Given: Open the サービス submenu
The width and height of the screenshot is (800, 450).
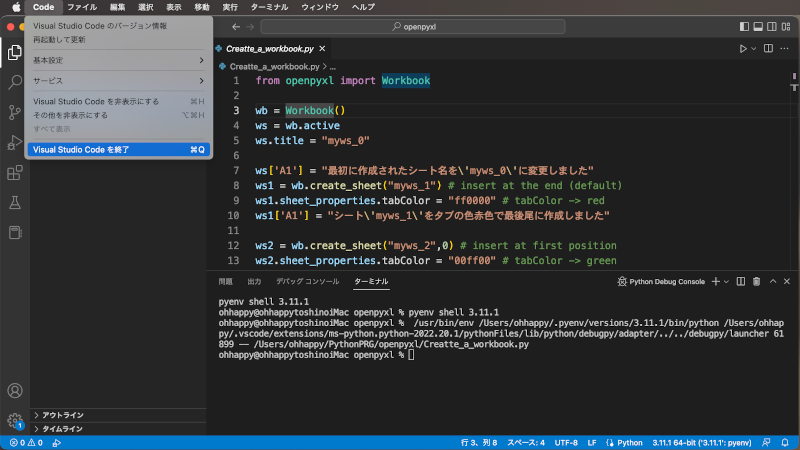Looking at the screenshot, I should [x=118, y=81].
